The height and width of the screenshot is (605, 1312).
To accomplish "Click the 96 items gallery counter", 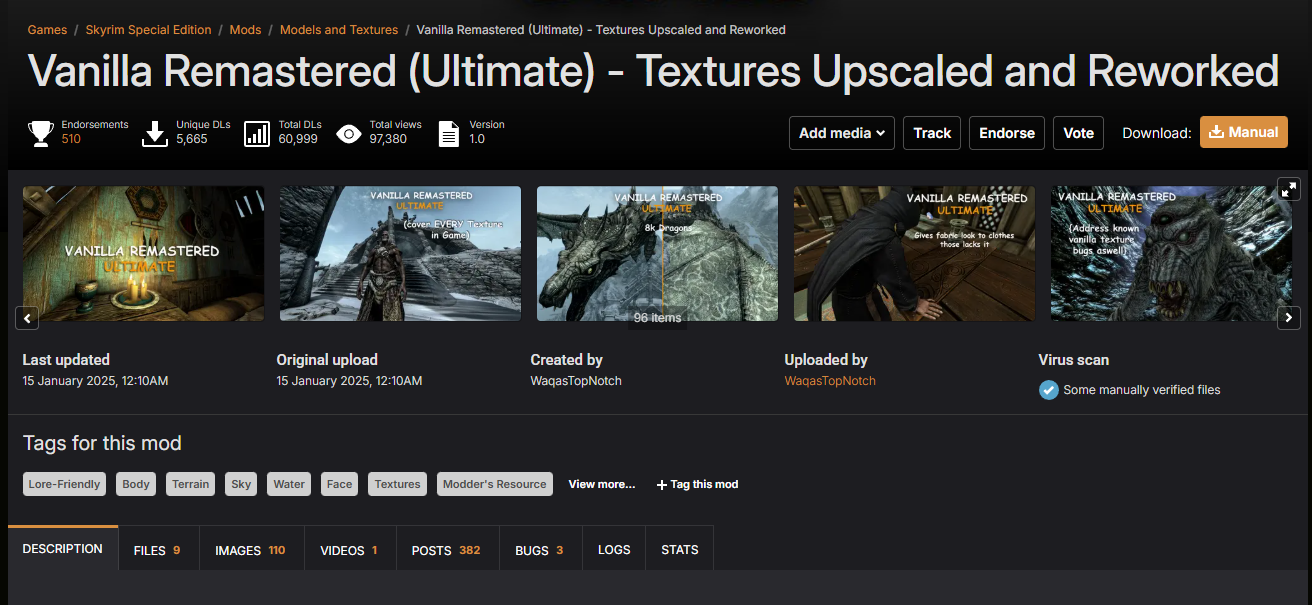I will (657, 318).
